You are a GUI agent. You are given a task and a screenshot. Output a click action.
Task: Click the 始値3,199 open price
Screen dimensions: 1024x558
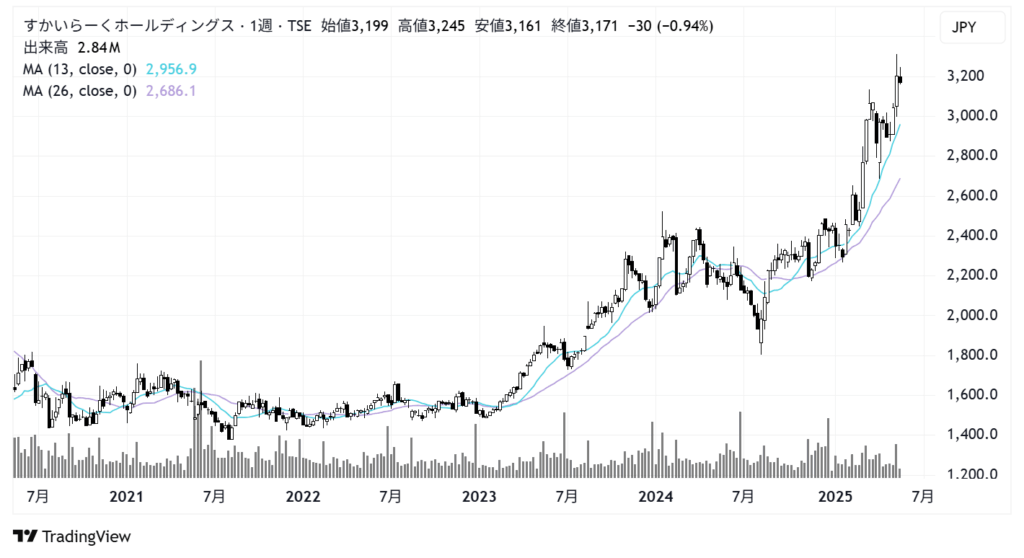pos(355,26)
